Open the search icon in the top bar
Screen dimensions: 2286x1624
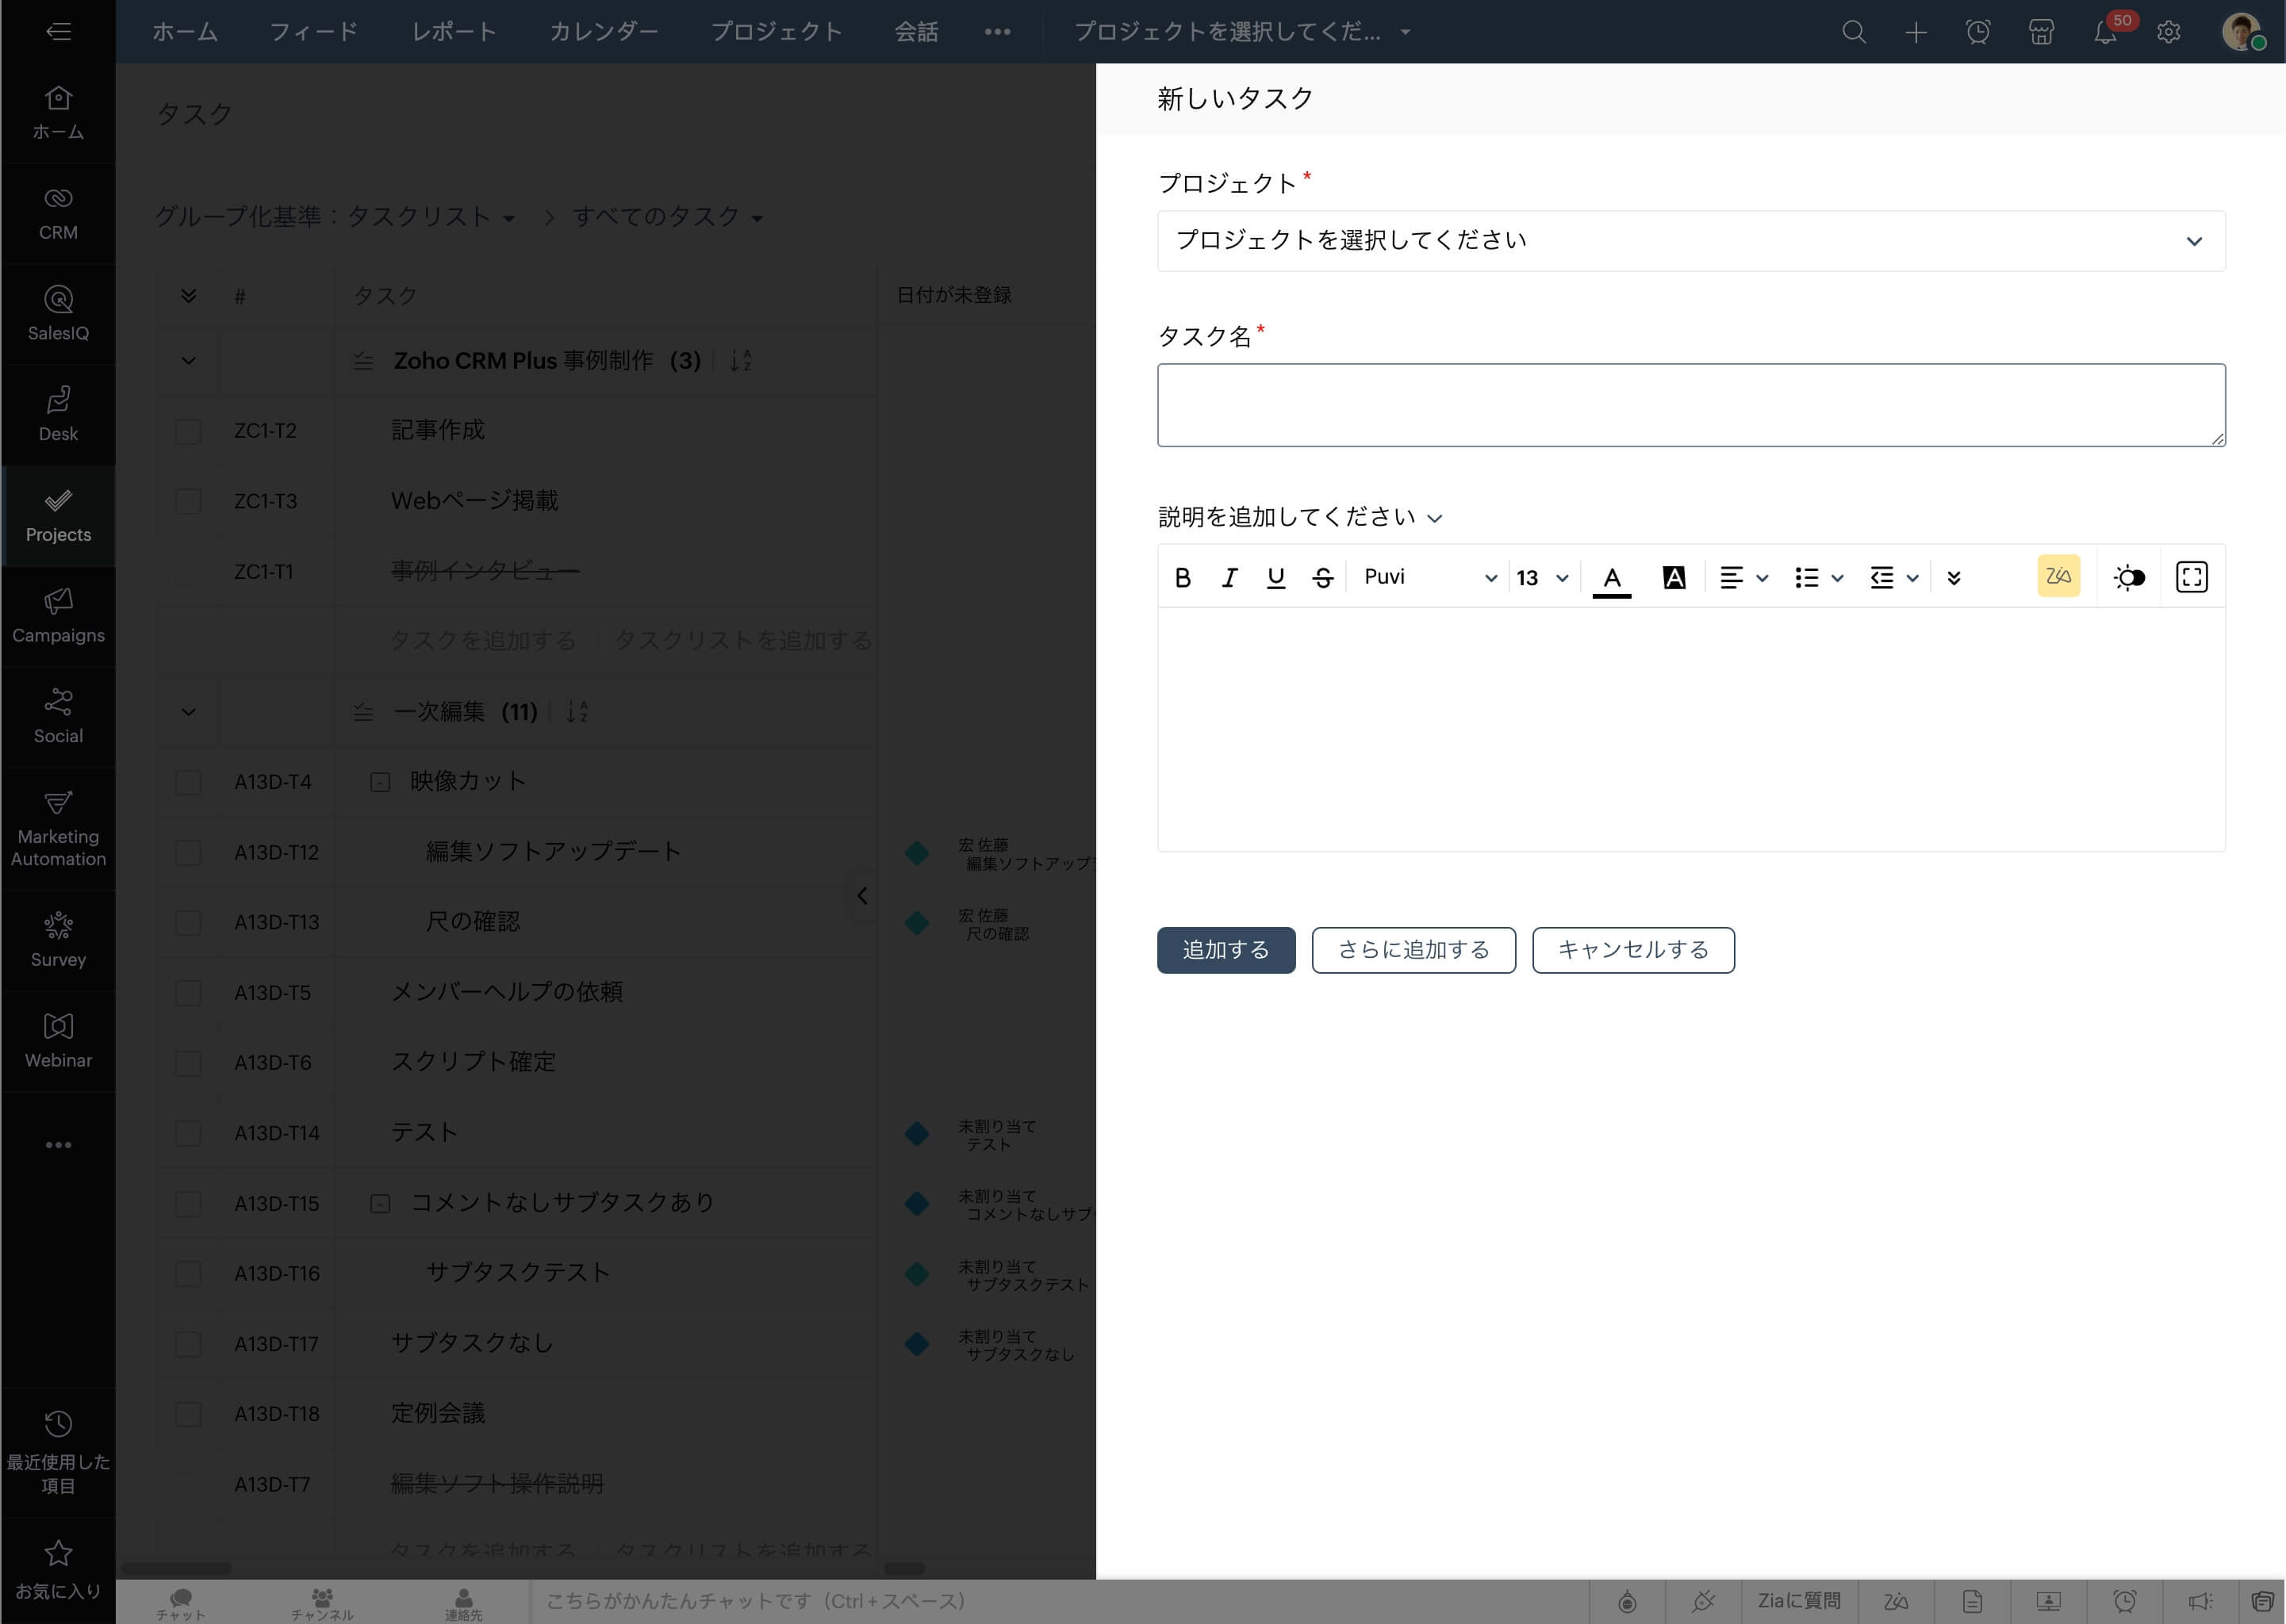(x=1854, y=31)
